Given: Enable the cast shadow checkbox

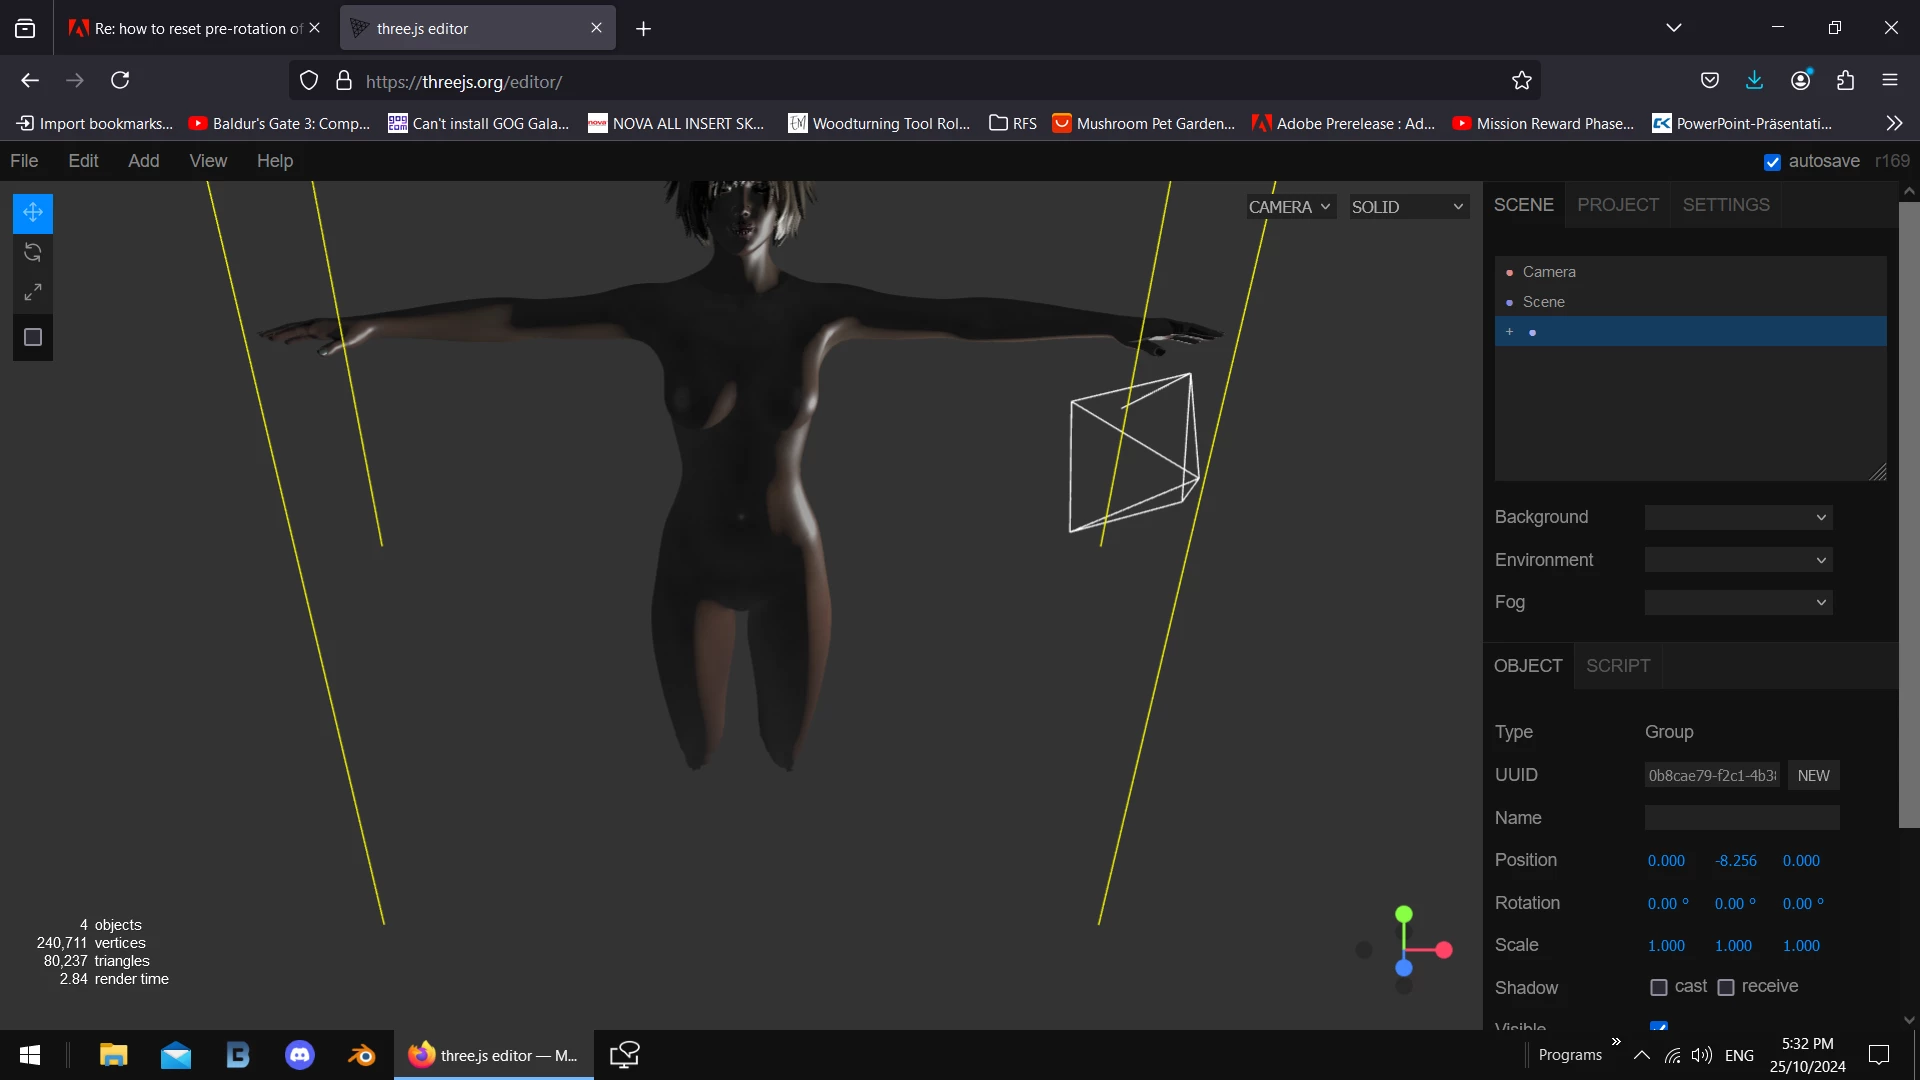Looking at the screenshot, I should click(1659, 988).
